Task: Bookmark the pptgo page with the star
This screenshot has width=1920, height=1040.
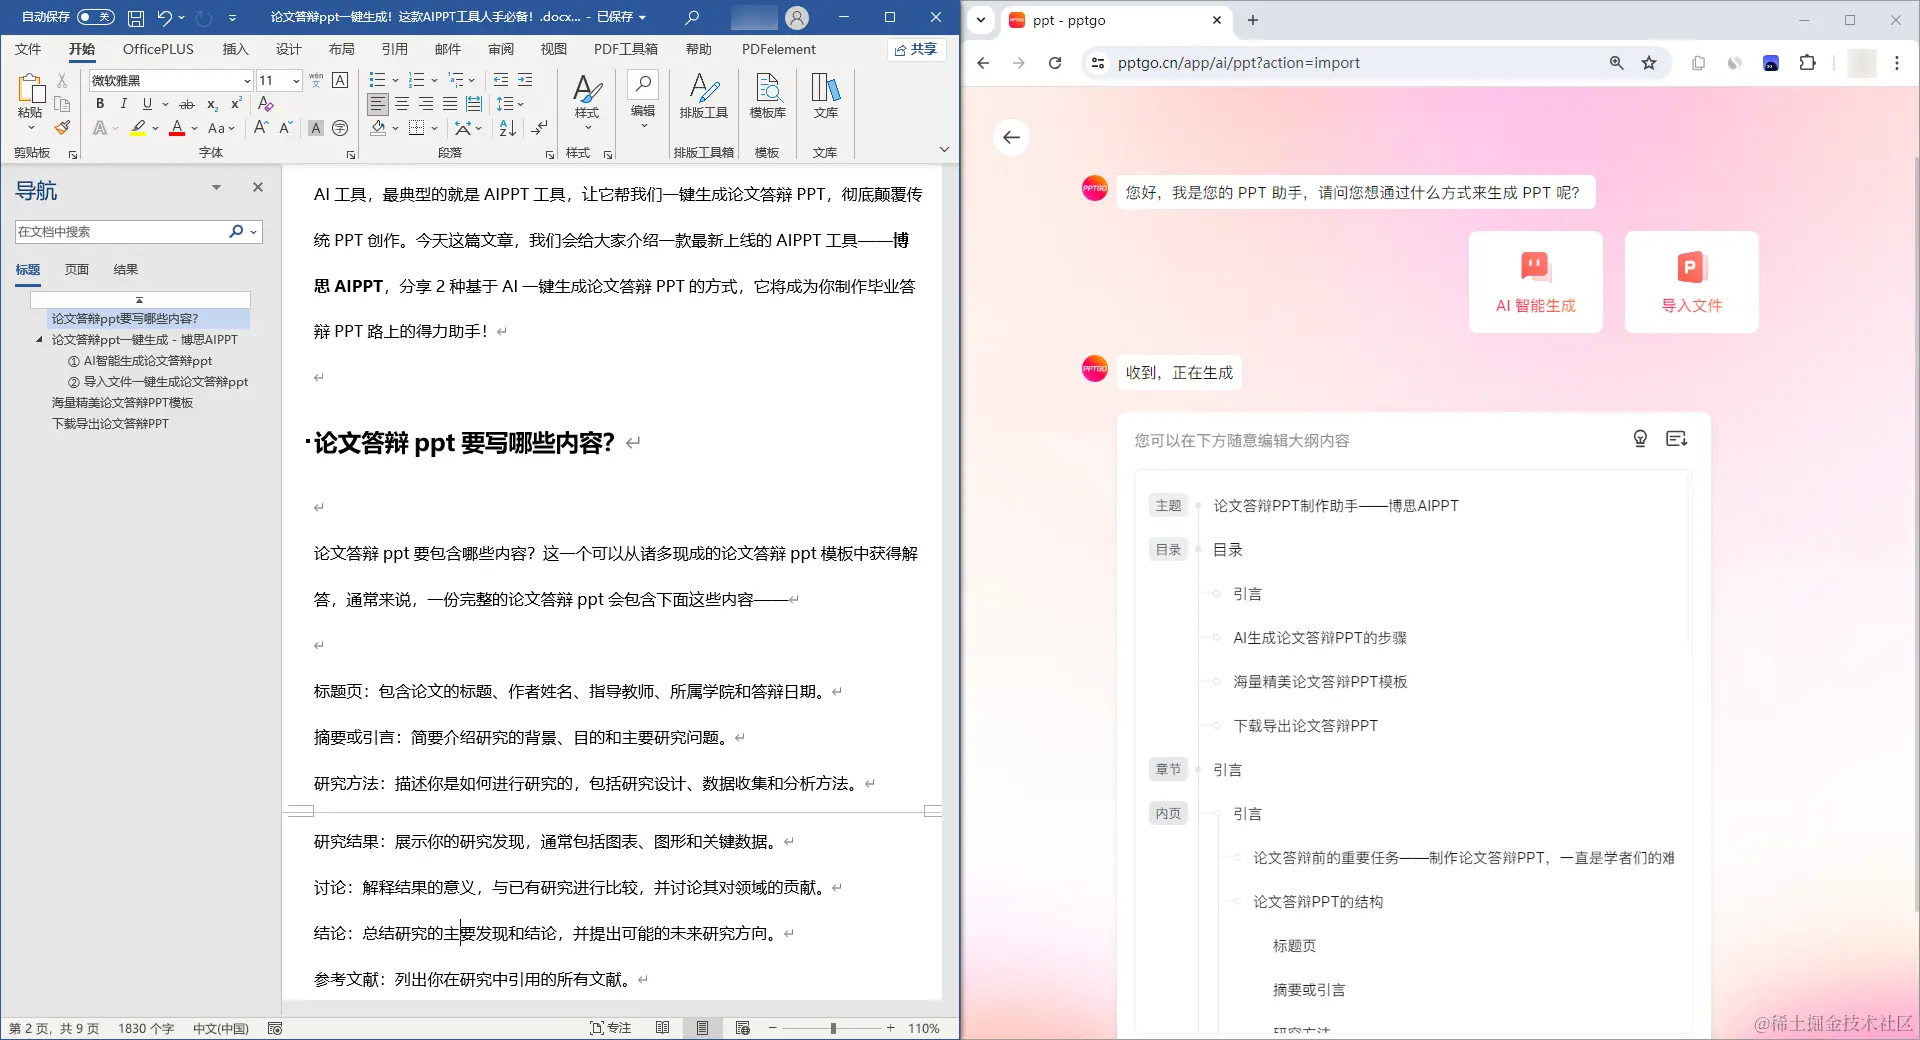Action: coord(1649,63)
